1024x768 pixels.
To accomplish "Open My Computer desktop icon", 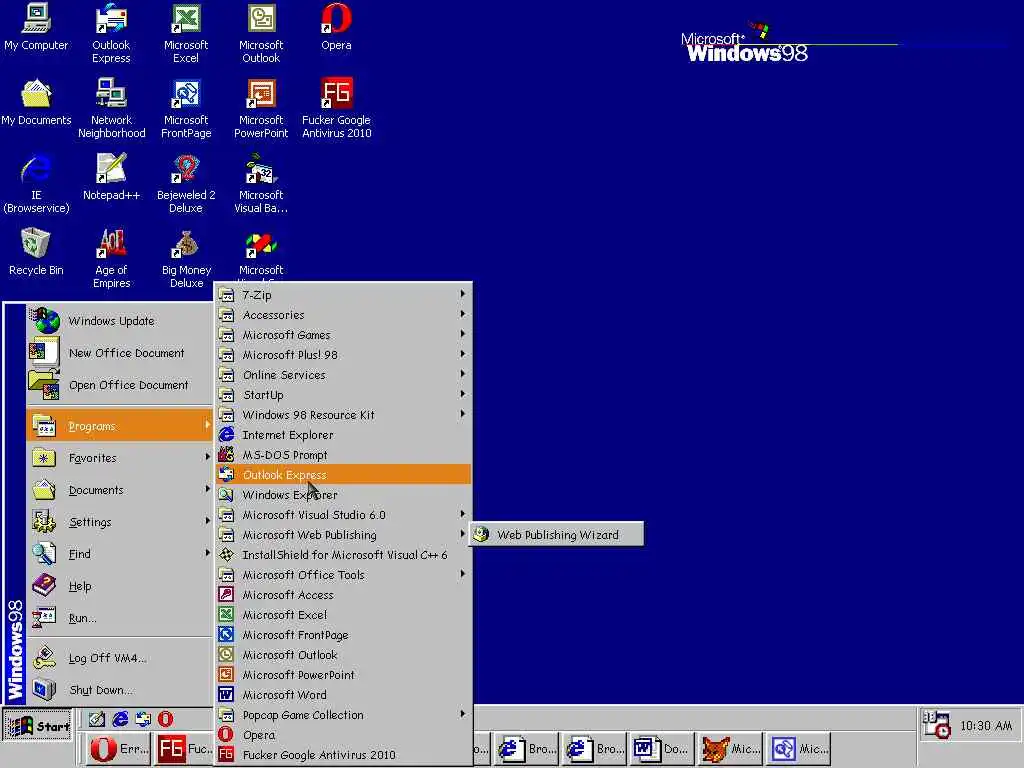I will [36, 27].
